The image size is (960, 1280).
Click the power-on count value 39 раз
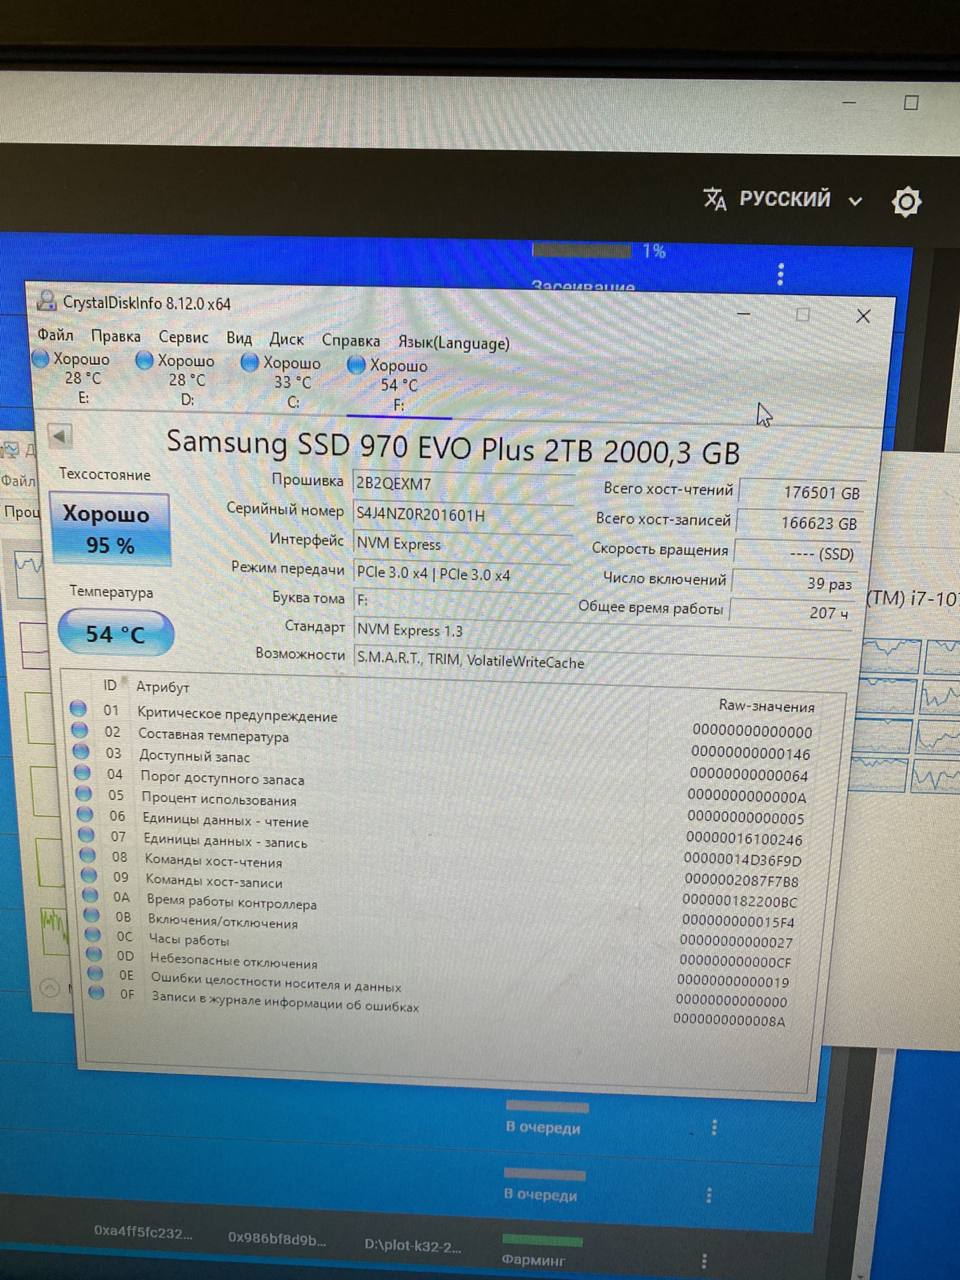click(x=795, y=582)
